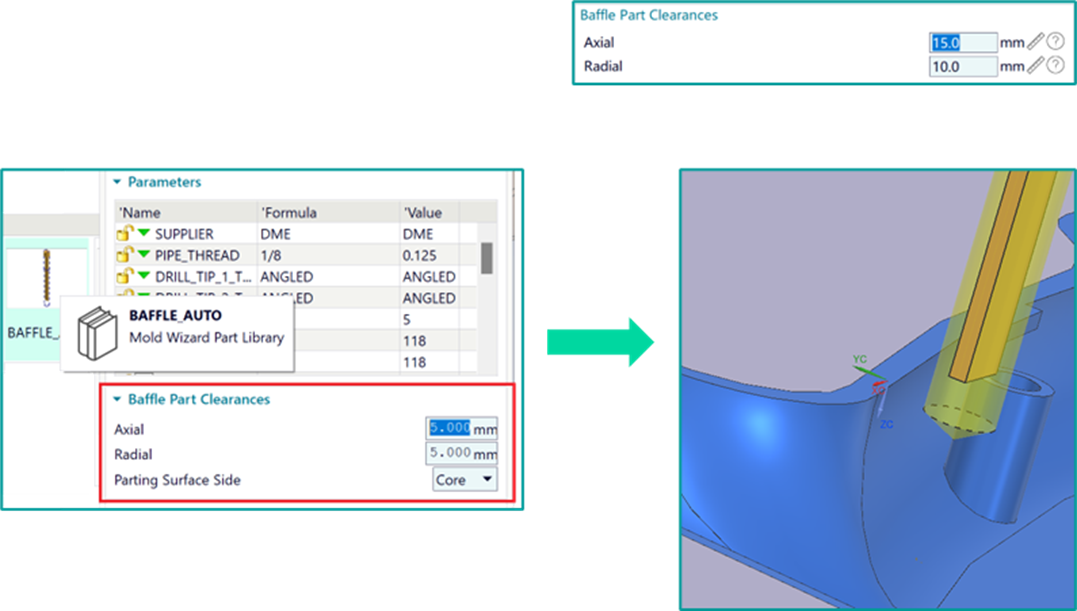Viewport: 1077px width, 611px height.
Task: Click the Axial field showing 5.000
Action: [x=449, y=429]
